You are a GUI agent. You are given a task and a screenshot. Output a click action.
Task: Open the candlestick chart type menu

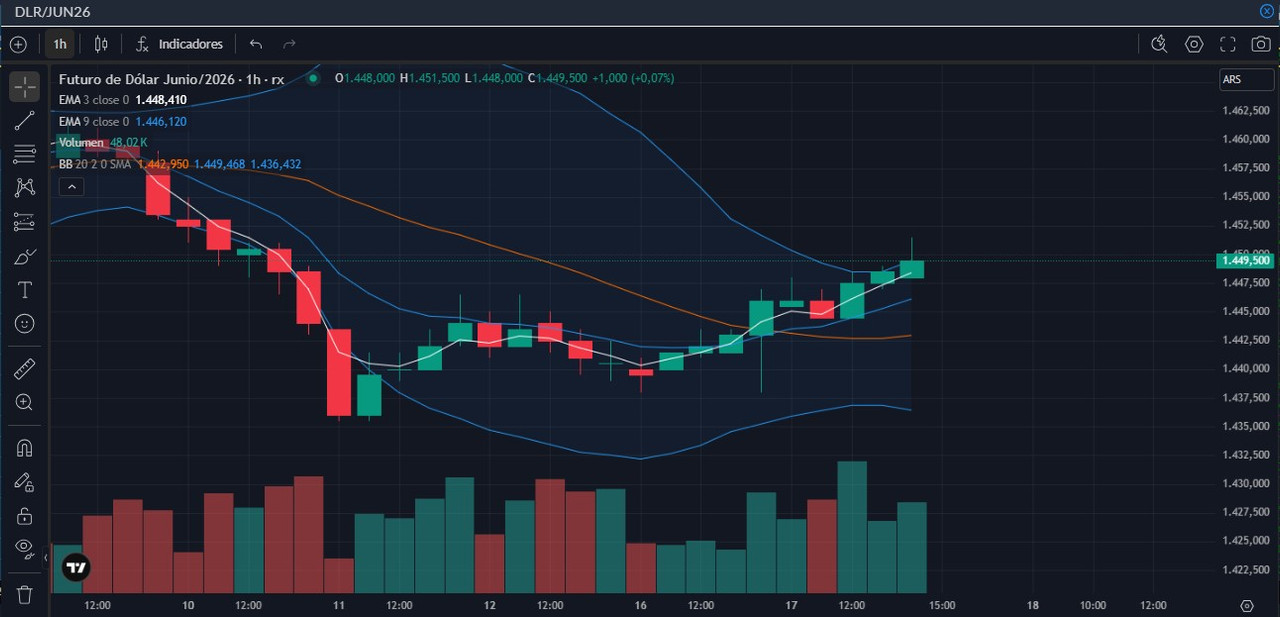pos(101,44)
